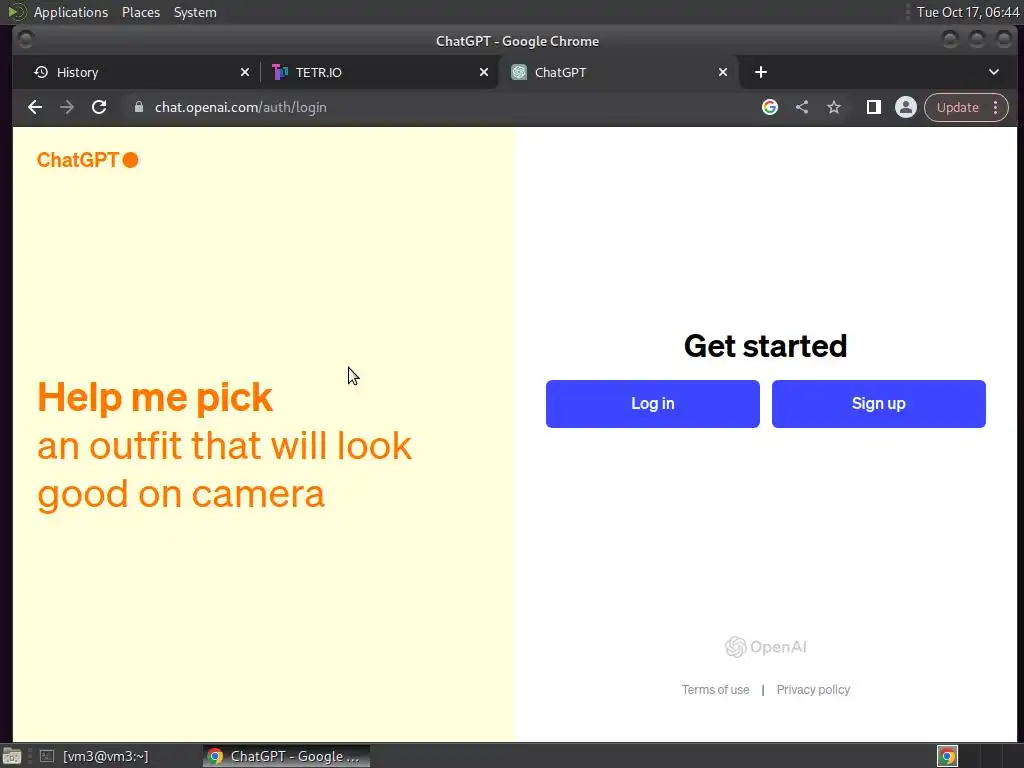Click the Sign up button

(878, 404)
